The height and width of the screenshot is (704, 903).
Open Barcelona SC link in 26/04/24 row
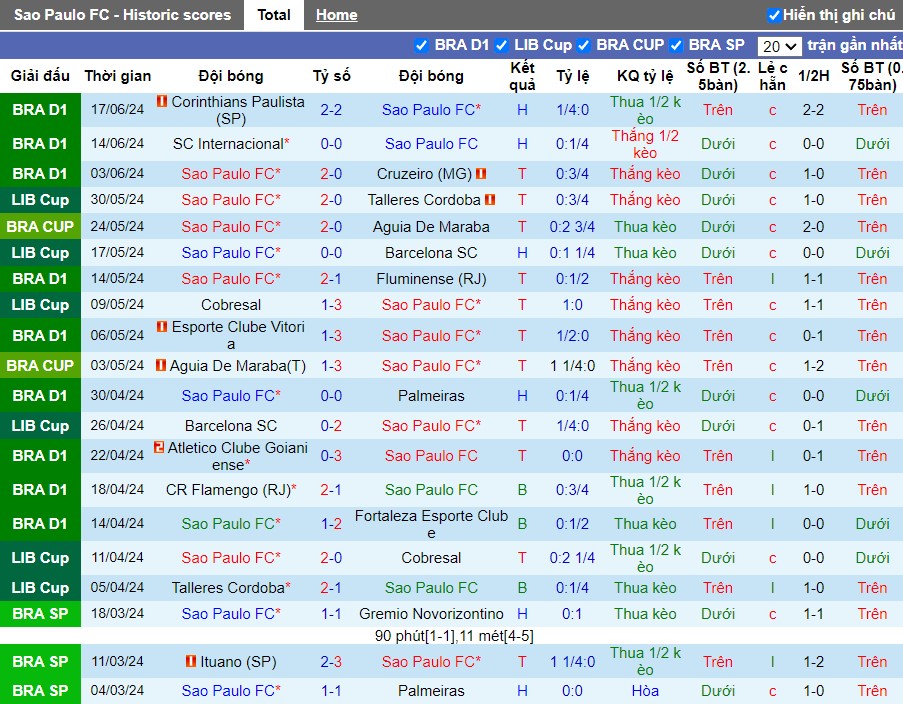[x=231, y=426]
